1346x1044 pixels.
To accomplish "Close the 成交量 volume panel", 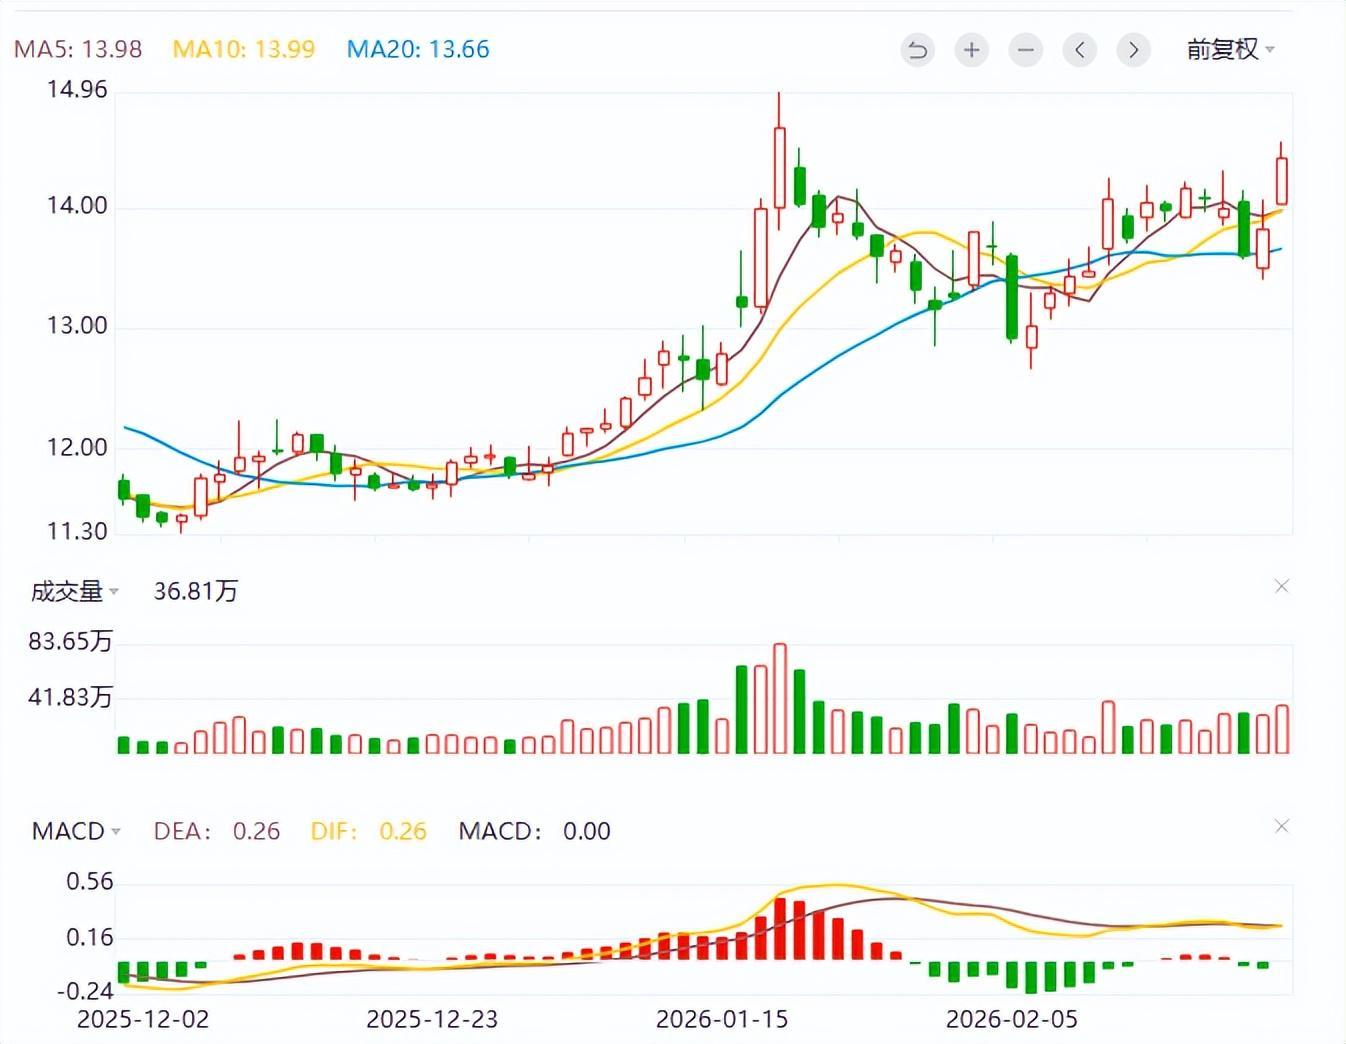I will [1282, 587].
